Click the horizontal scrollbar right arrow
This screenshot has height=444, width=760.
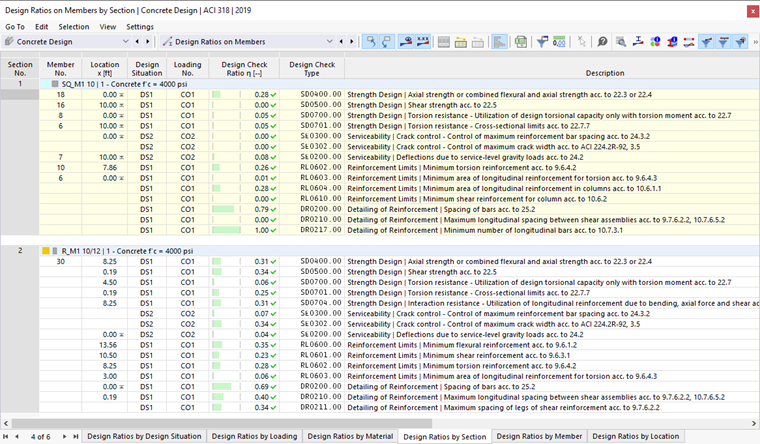(x=754, y=423)
